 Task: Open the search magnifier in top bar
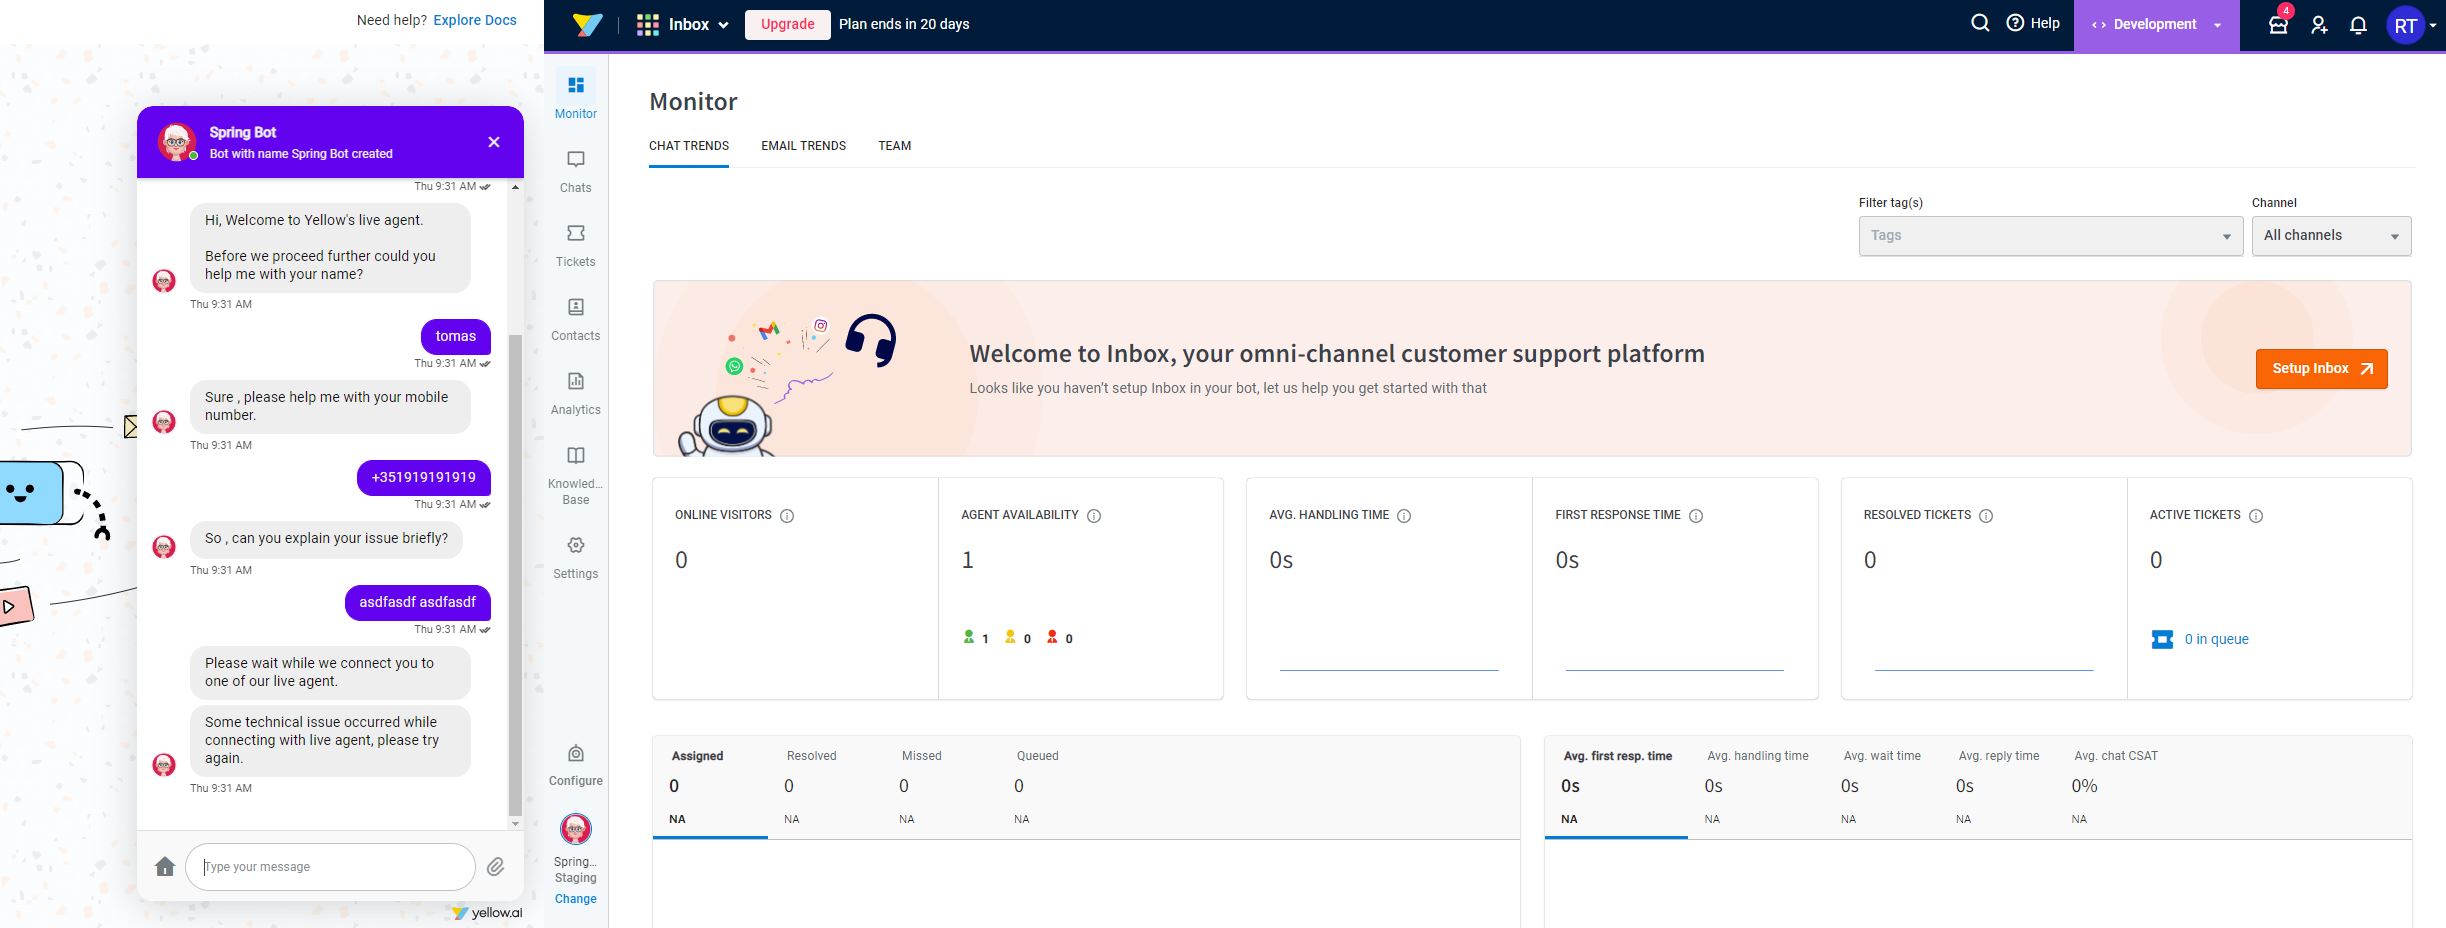pyautogui.click(x=1979, y=23)
